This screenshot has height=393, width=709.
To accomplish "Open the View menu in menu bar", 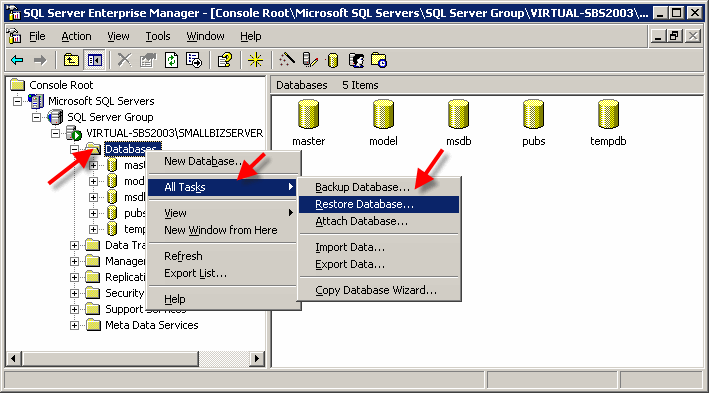I will tap(118, 36).
